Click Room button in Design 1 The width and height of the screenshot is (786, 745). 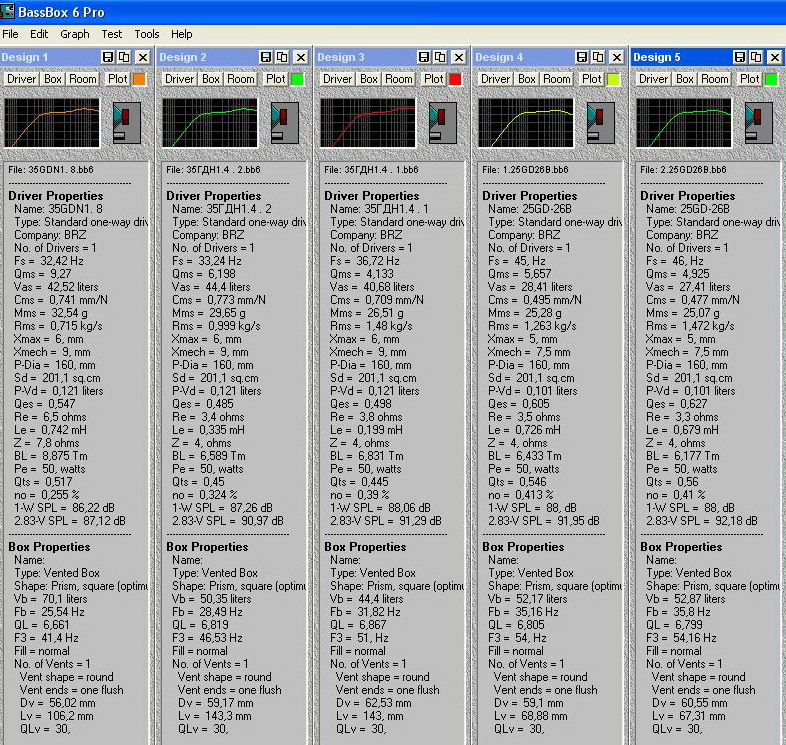coord(83,79)
